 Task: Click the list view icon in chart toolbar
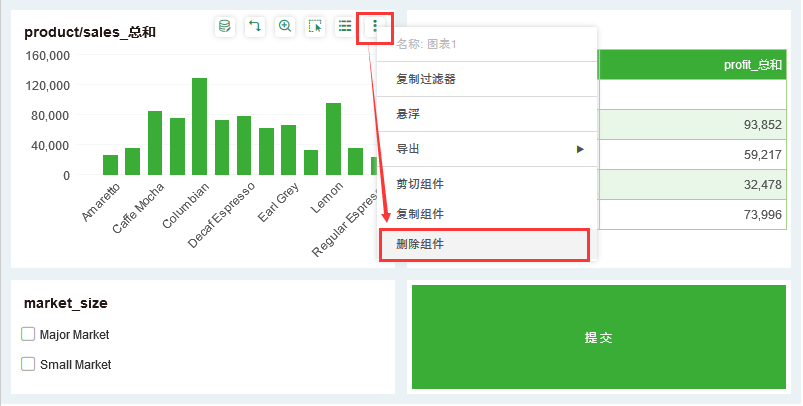click(x=345, y=27)
